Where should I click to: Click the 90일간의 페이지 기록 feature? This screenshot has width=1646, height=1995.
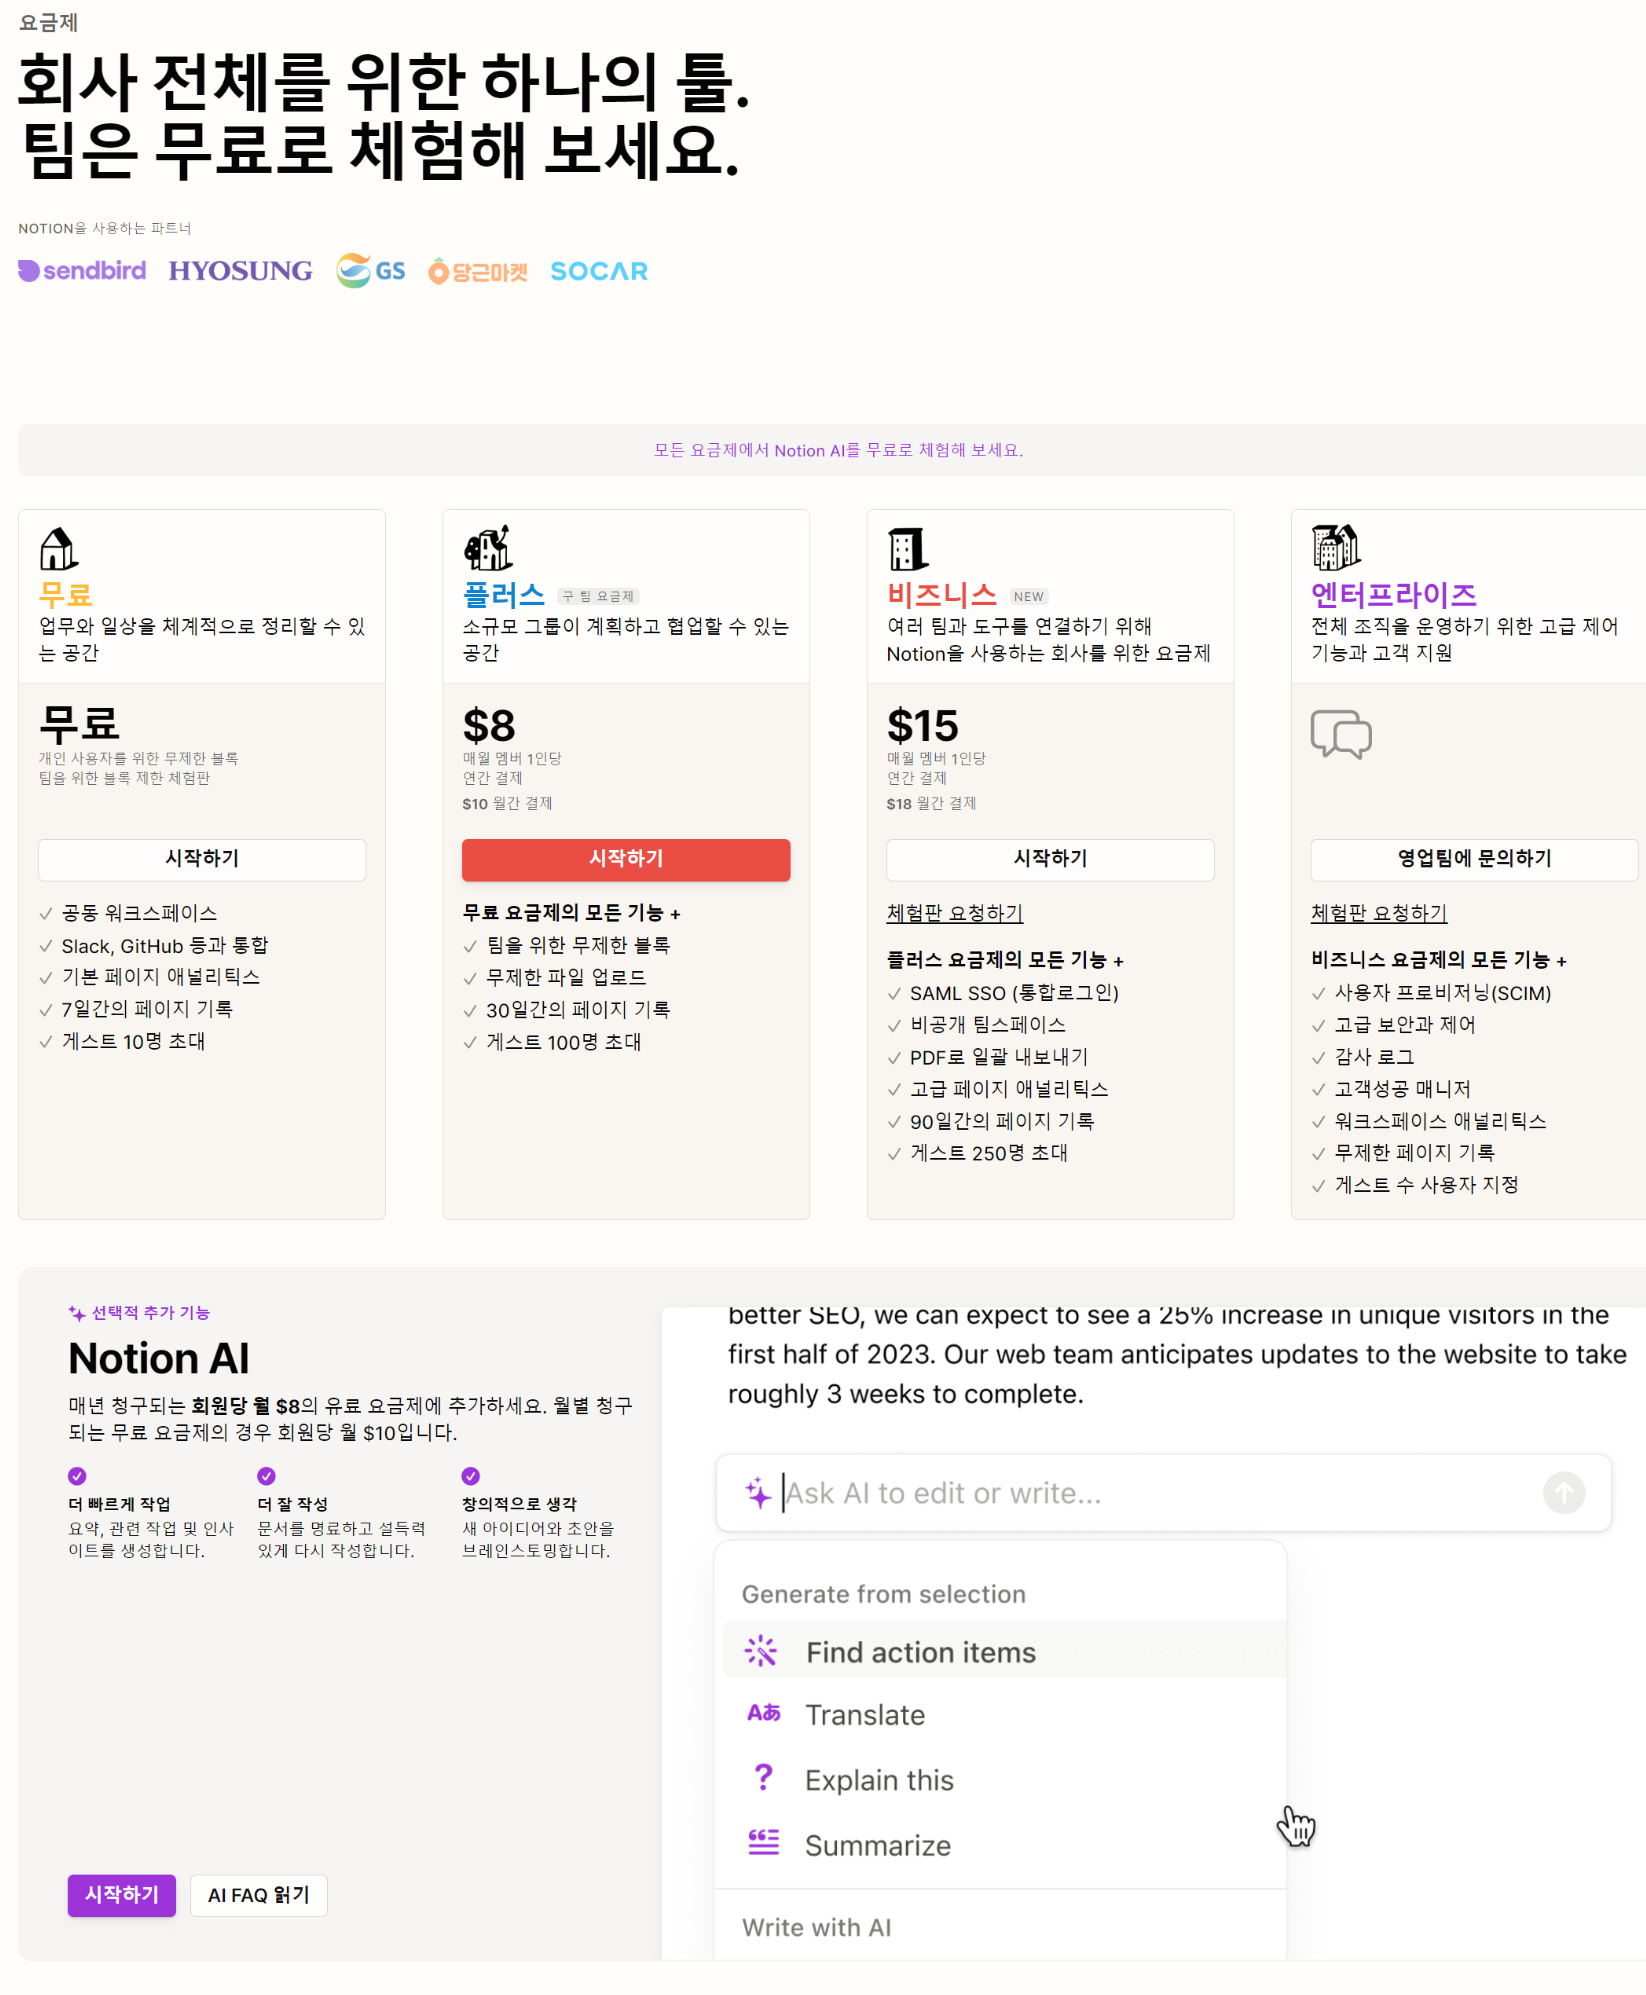(1002, 1121)
